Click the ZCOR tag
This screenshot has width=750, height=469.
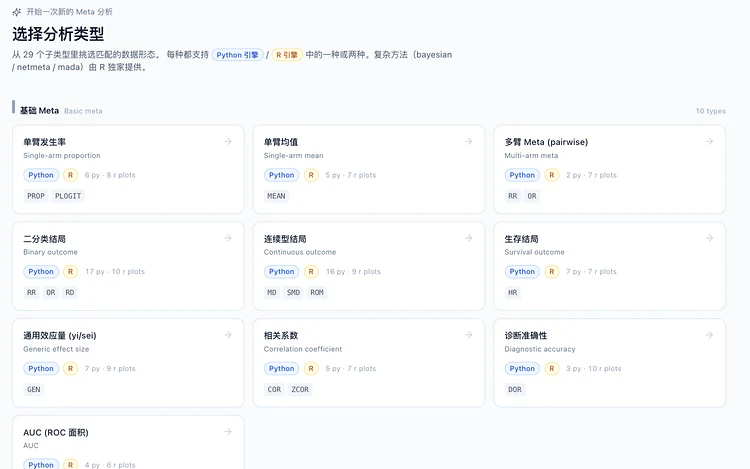[300, 390]
